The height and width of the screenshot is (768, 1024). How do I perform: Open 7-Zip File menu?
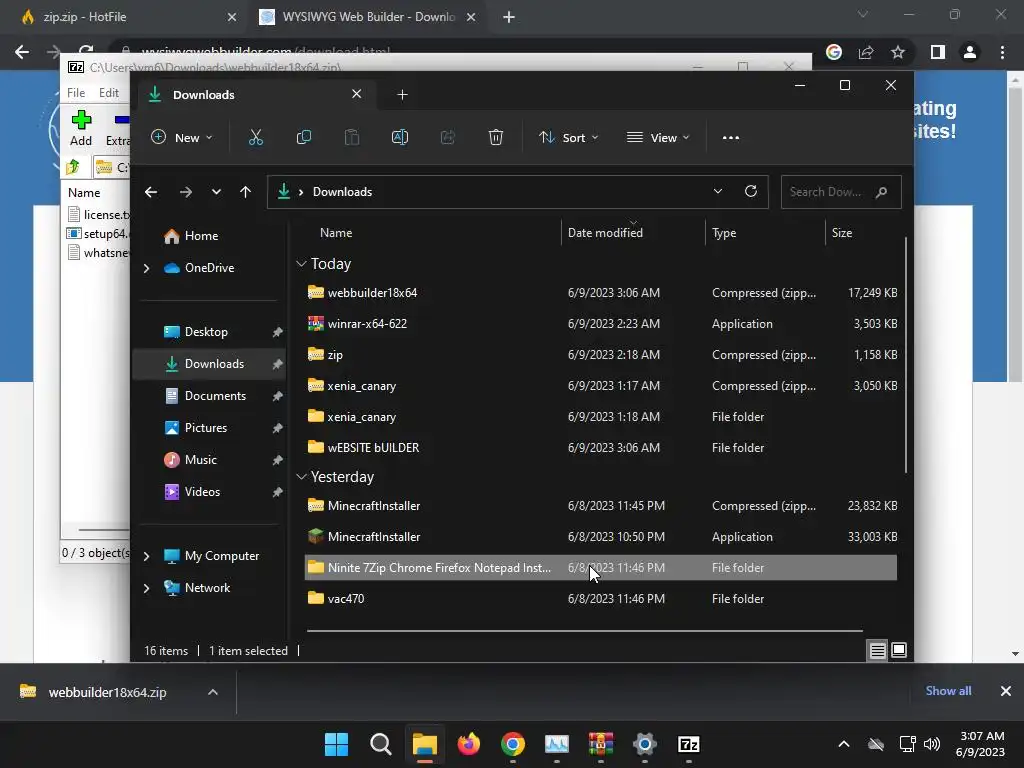tap(76, 93)
